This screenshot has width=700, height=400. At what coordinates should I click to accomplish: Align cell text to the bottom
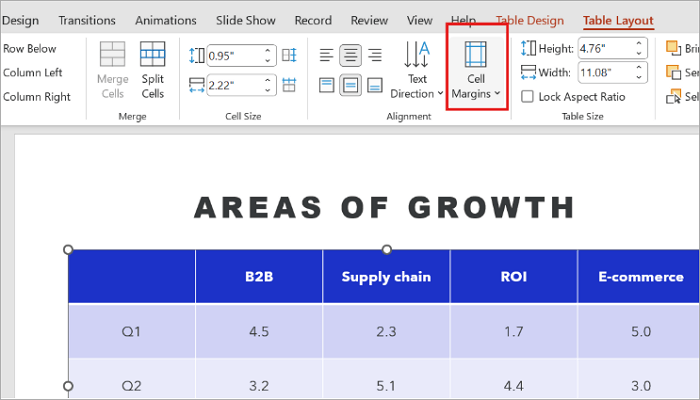[x=375, y=85]
